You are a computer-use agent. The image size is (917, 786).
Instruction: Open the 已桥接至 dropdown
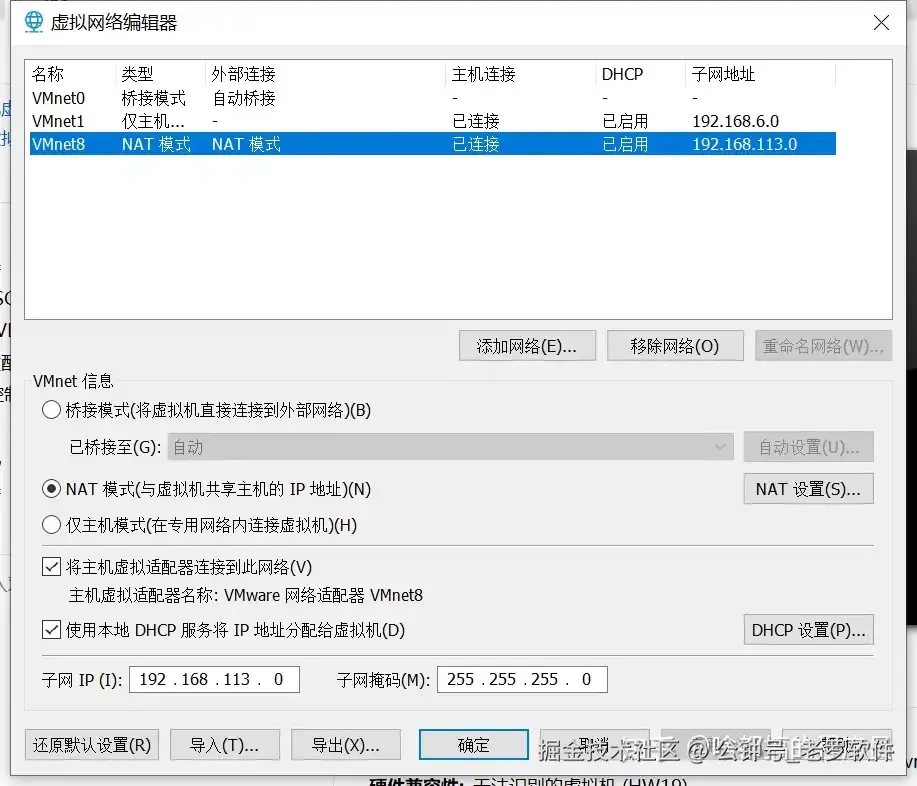(x=450, y=447)
